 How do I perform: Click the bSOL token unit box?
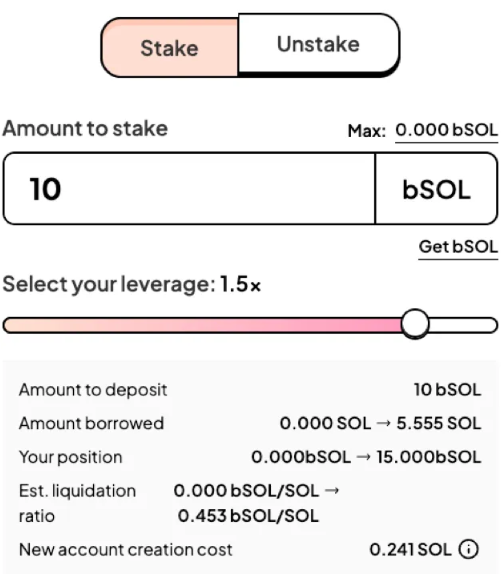437,189
